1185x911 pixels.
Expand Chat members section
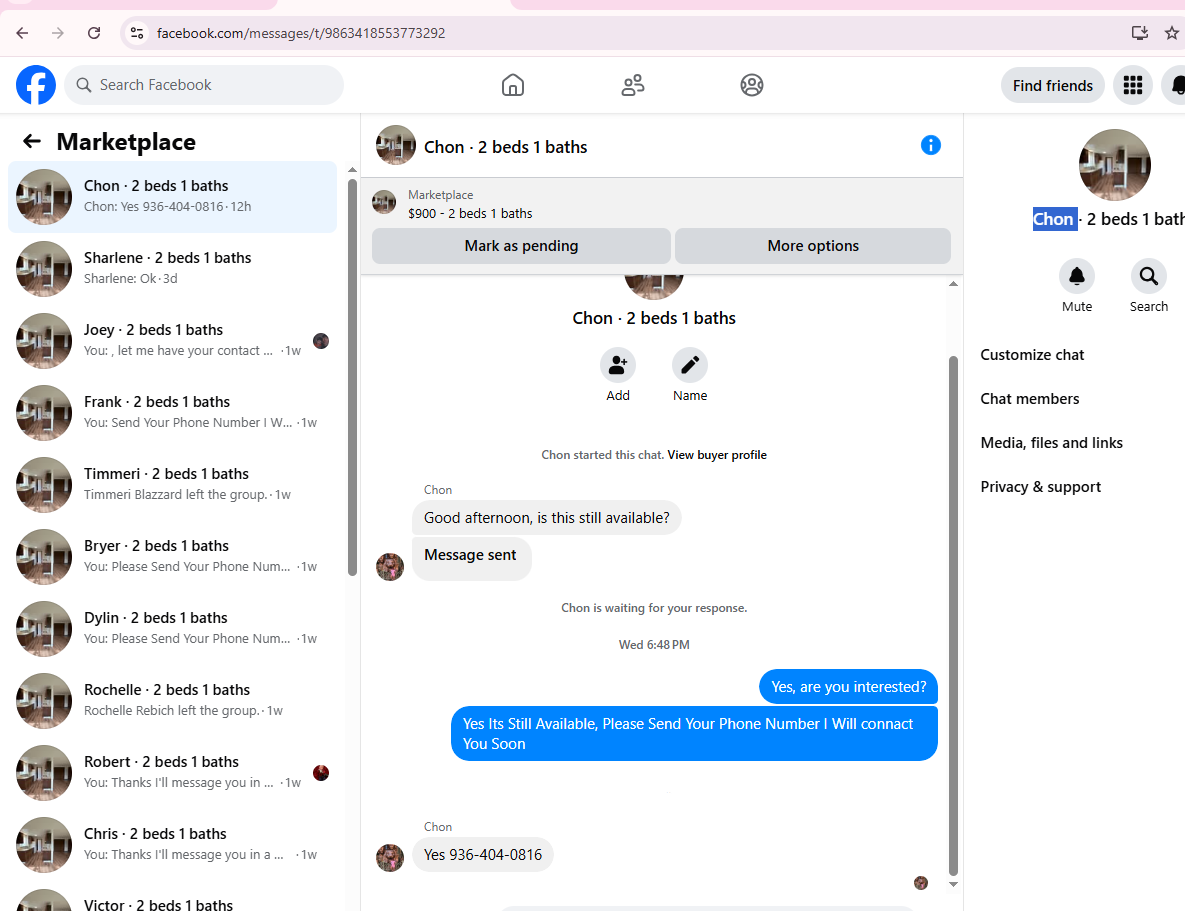[x=1029, y=398]
